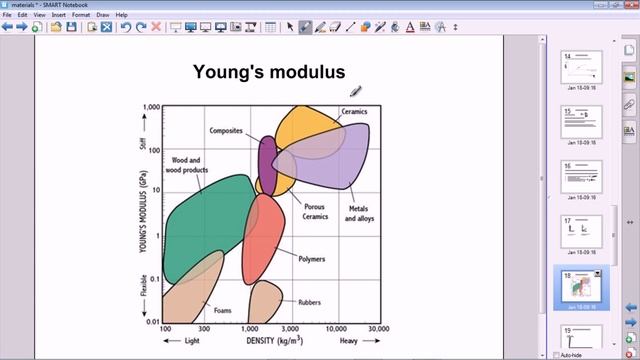Add page using sidebar plus icon
The height and width of the screenshot is (360, 640).
[x=630, y=338]
